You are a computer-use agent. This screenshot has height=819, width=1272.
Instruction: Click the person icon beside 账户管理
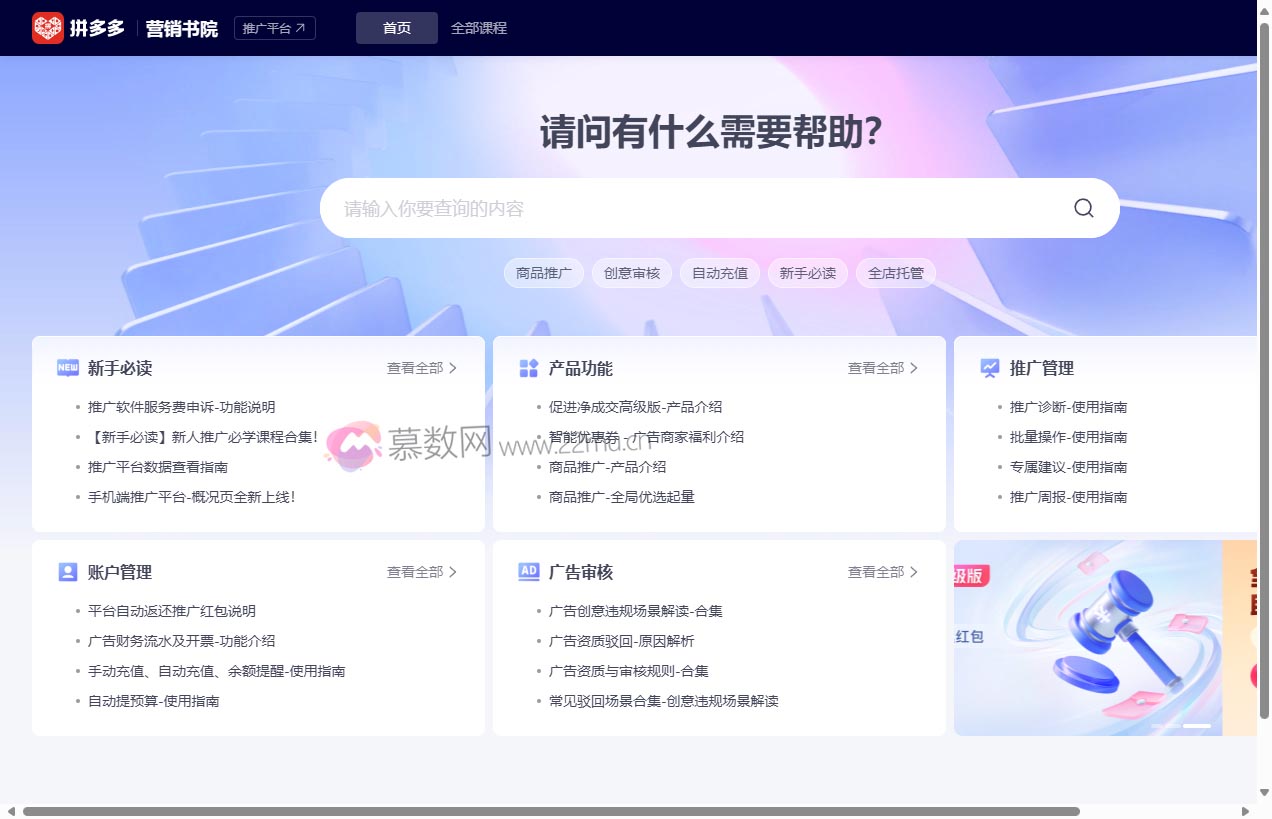pyautogui.click(x=67, y=572)
